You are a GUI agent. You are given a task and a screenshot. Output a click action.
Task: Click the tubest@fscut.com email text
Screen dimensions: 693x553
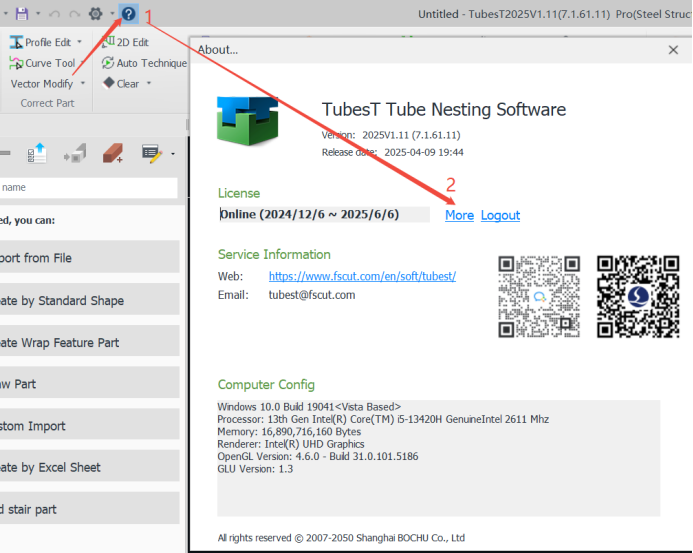312,295
